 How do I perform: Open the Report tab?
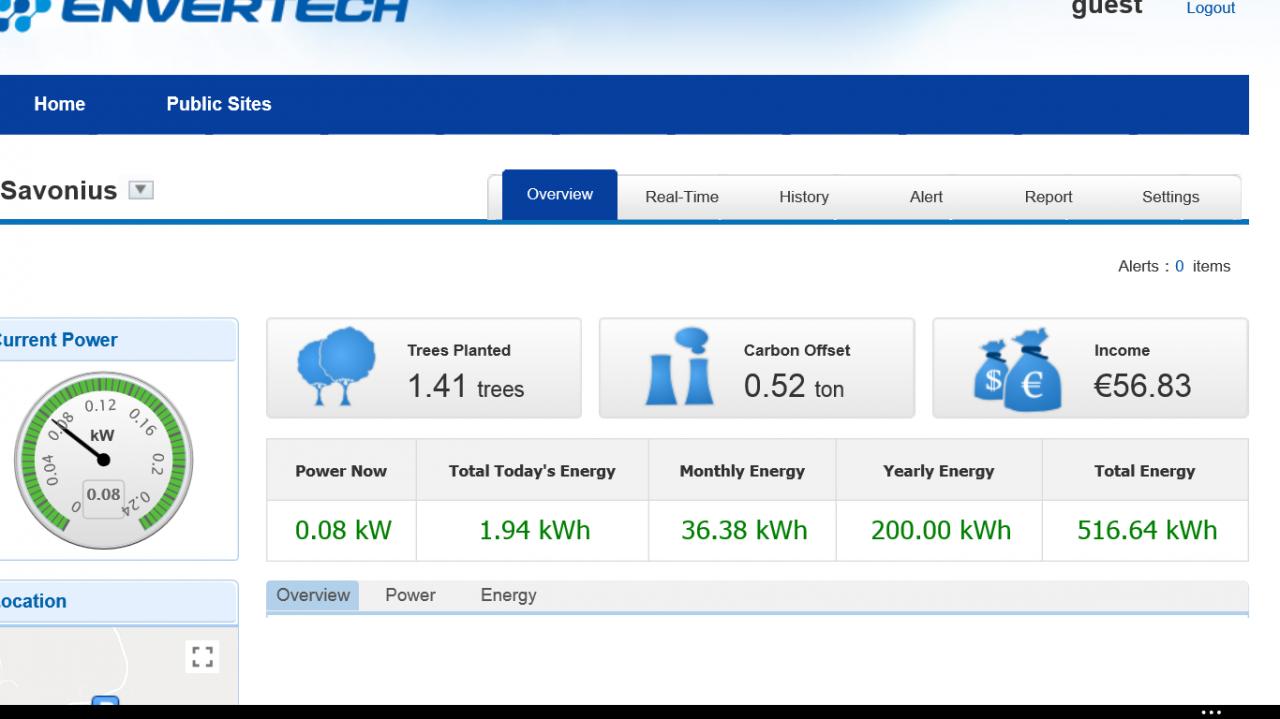[1048, 197]
